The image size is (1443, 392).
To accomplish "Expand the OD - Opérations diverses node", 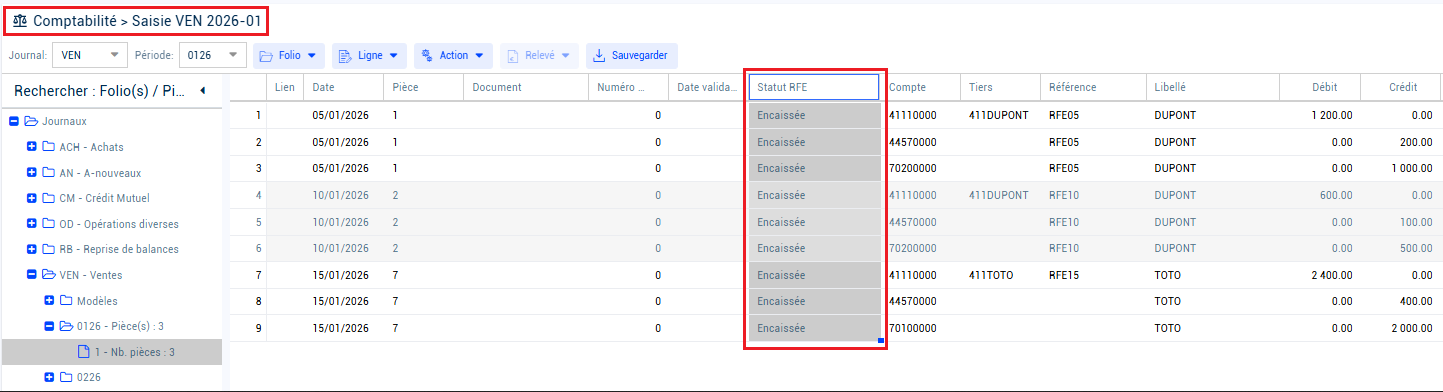I will tap(32, 224).
